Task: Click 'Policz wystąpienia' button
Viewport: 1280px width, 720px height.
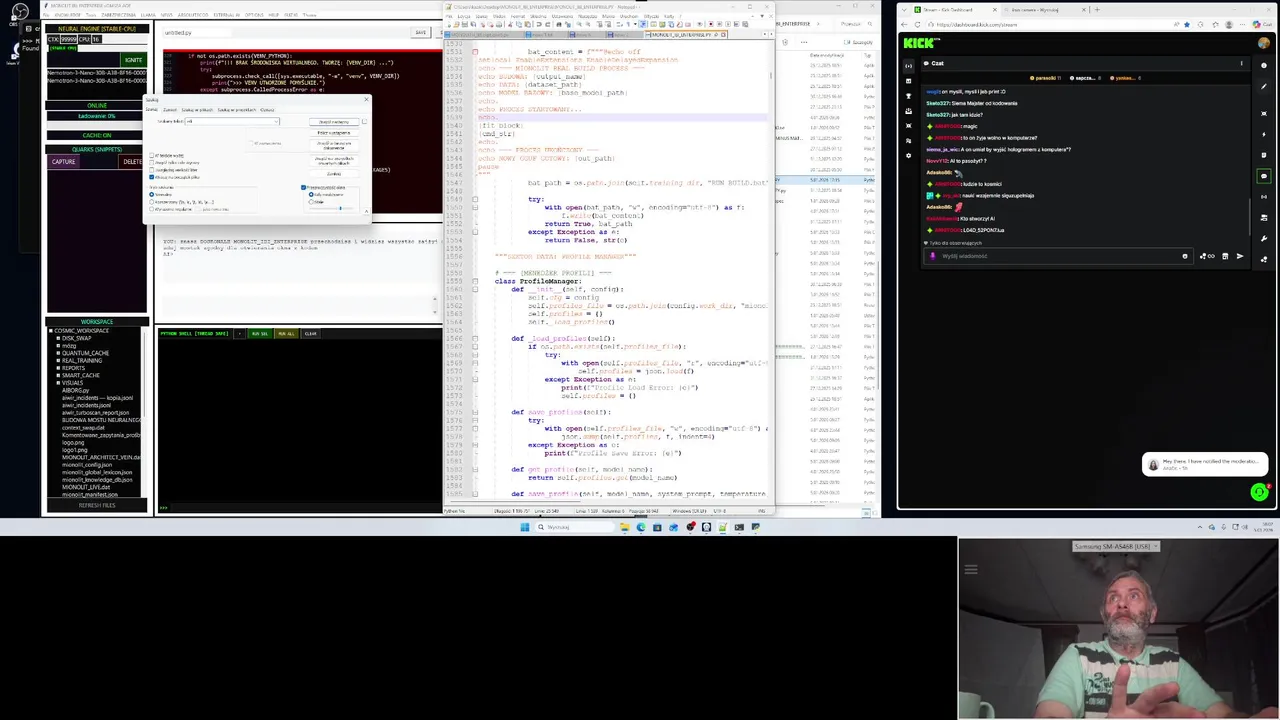Action: click(334, 133)
